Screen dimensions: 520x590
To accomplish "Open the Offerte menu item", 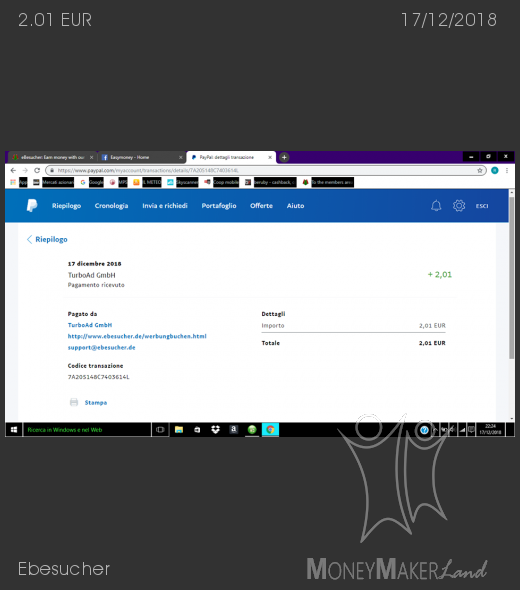I will tap(262, 205).
